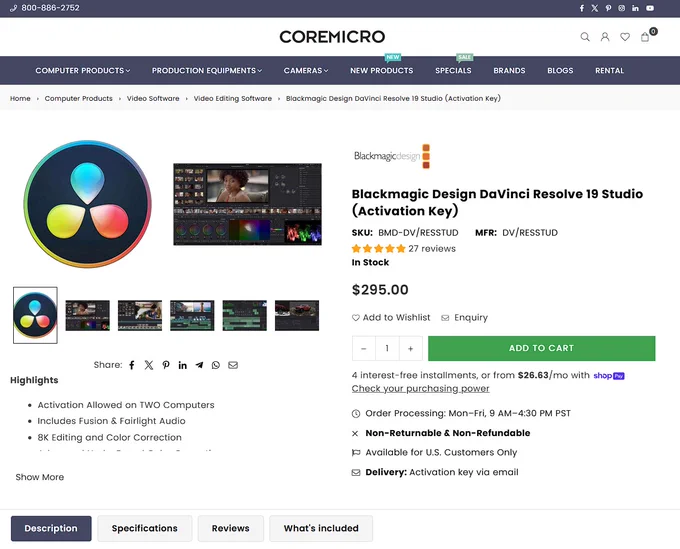Open Instagram profile in top bar

pos(621,8)
